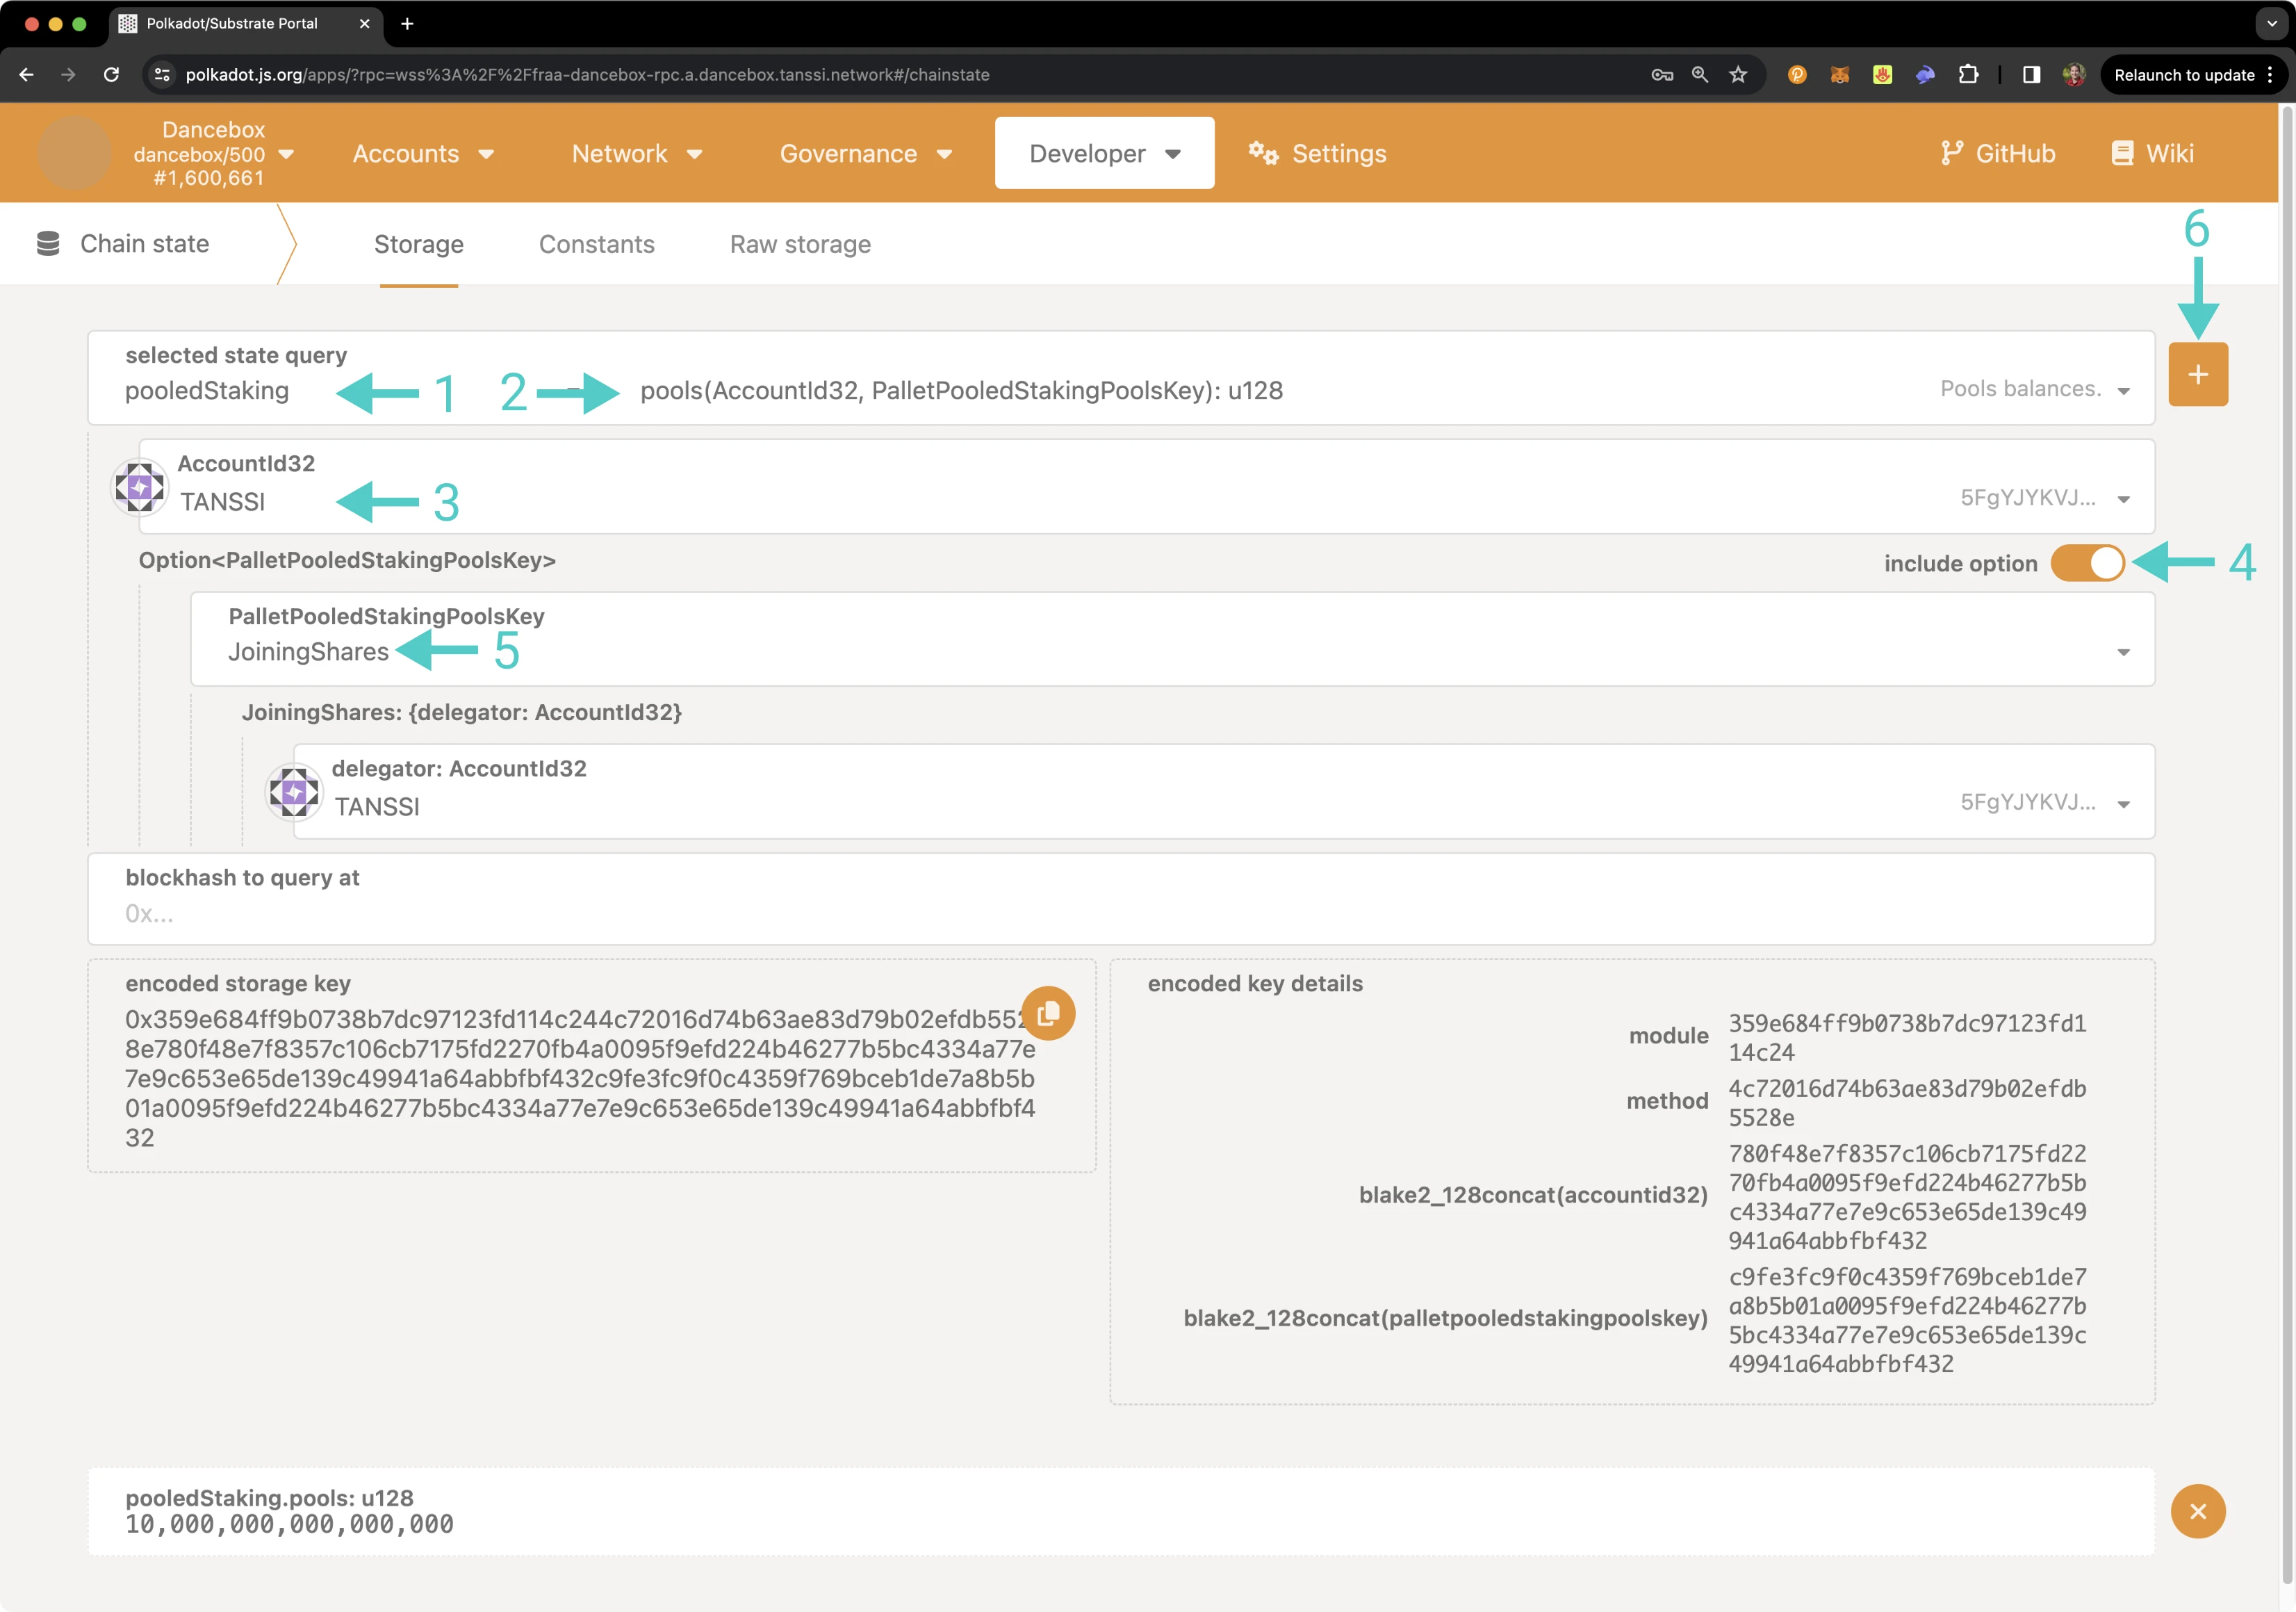Click the TANSSI identicon beside AccountId32
The height and width of the screenshot is (1612, 2296).
tap(139, 487)
